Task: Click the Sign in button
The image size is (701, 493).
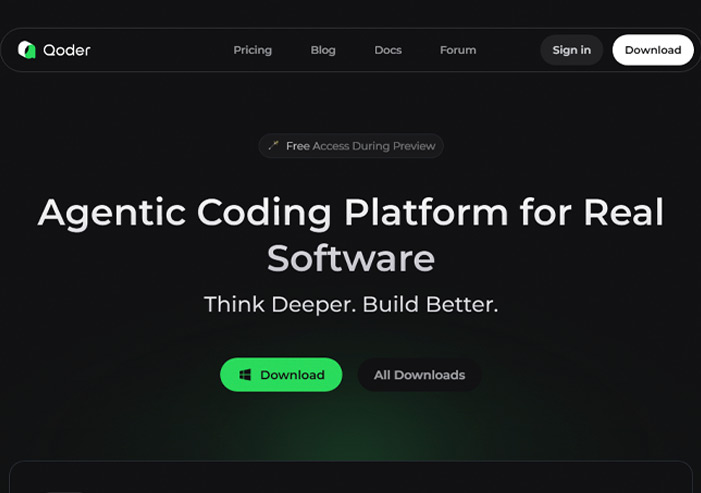Action: (571, 50)
